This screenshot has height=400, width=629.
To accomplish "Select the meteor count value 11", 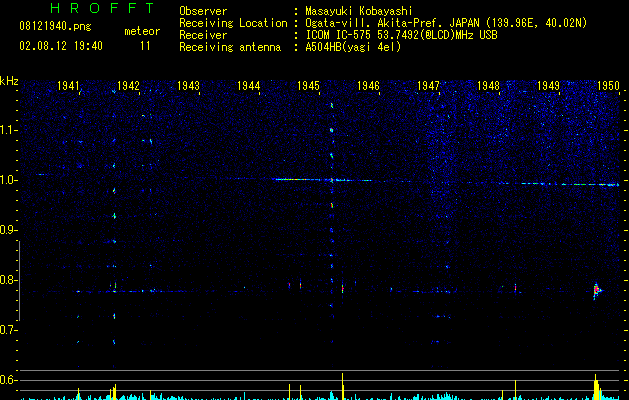I will coord(145,46).
